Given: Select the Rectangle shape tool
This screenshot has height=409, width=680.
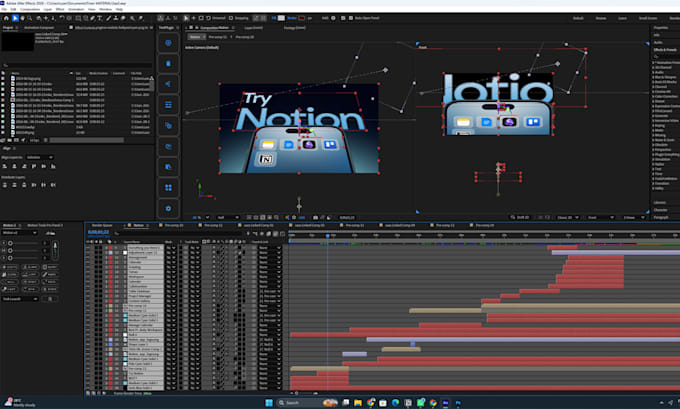Looking at the screenshot, I should [x=78, y=18].
